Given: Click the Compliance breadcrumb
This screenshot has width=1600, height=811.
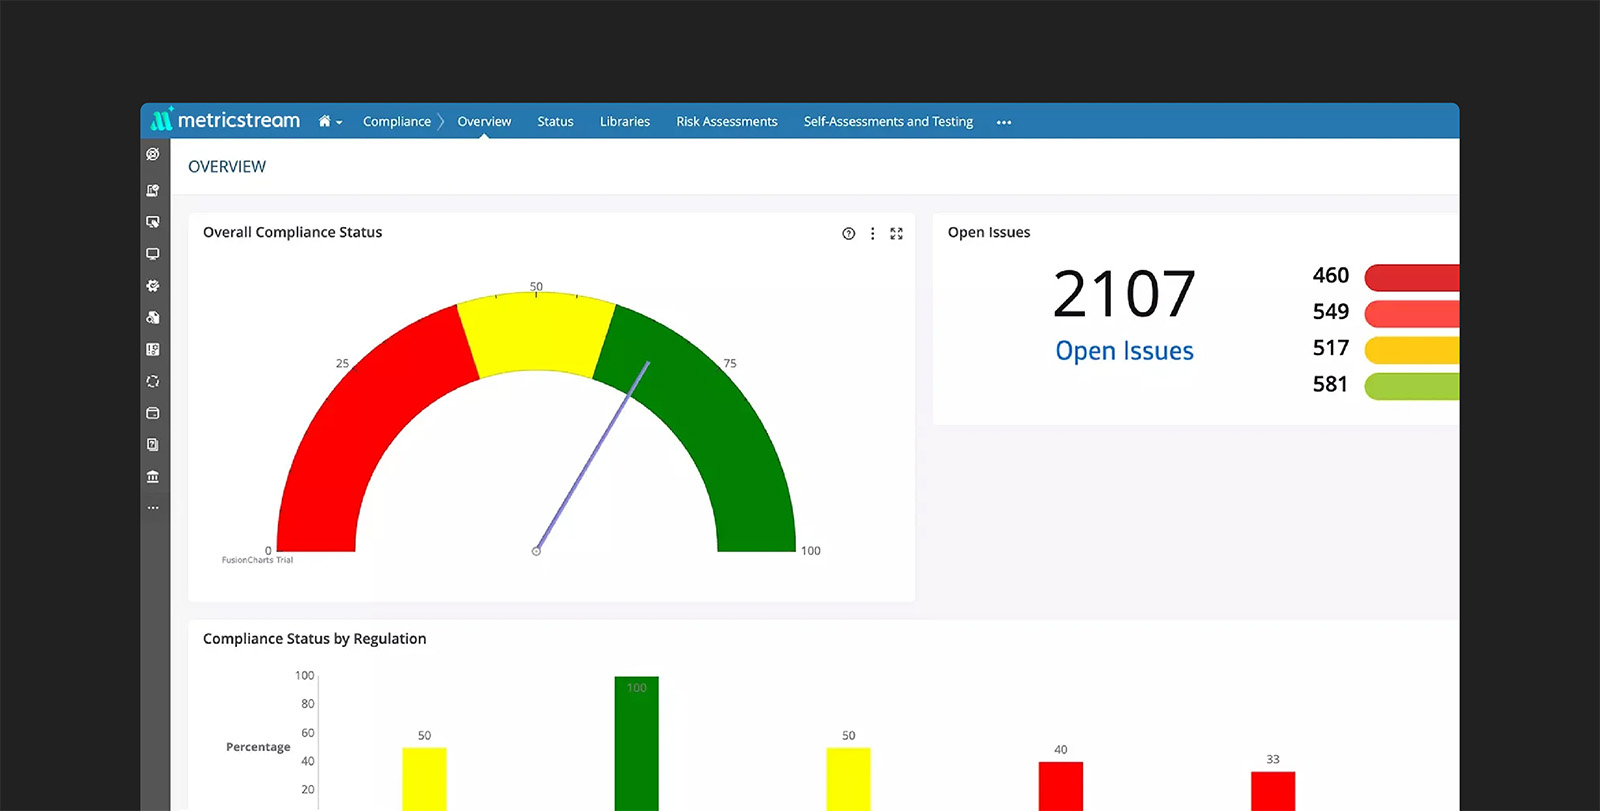Looking at the screenshot, I should pyautogui.click(x=397, y=122).
